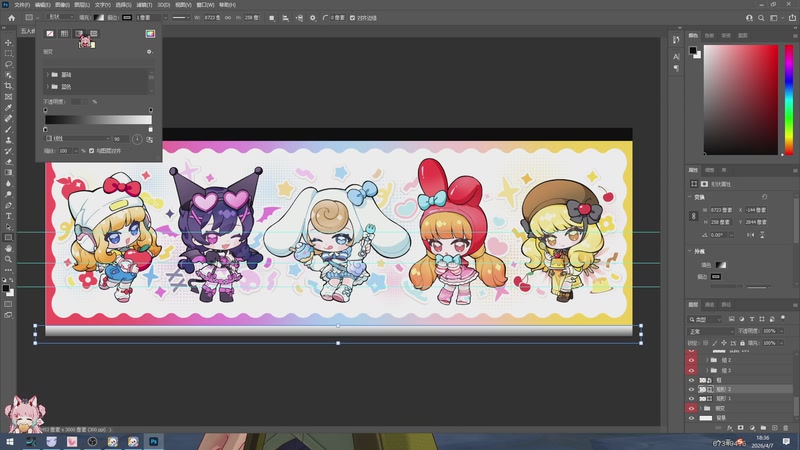Select the Hand tool
This screenshot has width=800, height=450.
pos(8,248)
